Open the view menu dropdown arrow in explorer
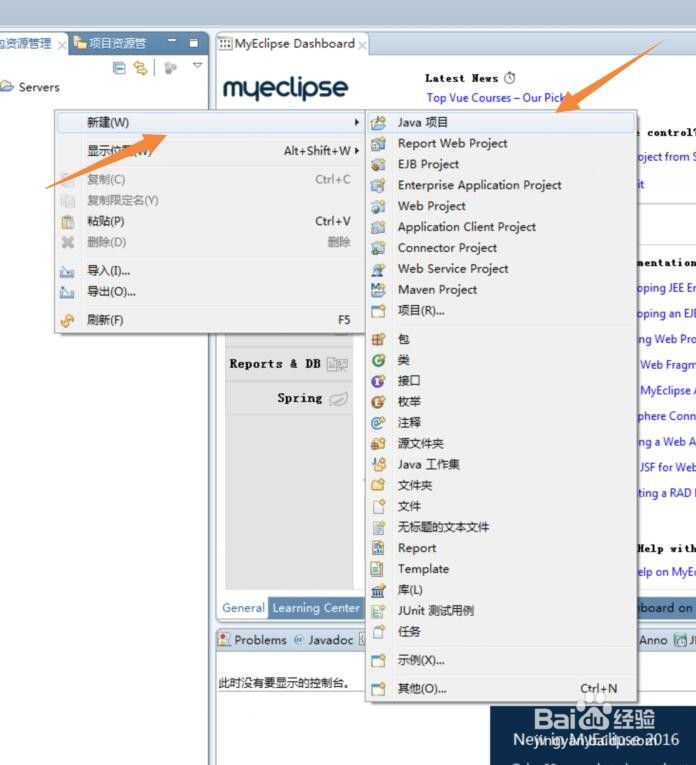The width and height of the screenshot is (696, 765). tap(197, 65)
